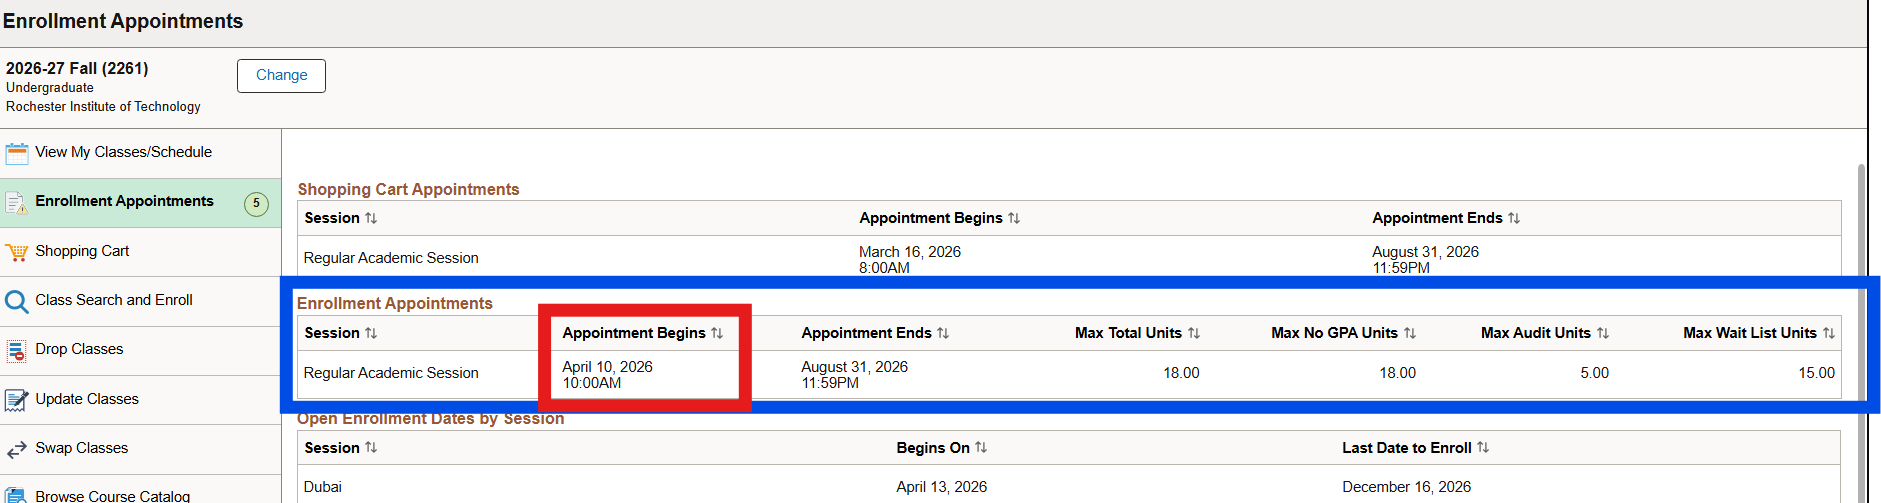Click the Shopping Cart icon
The image size is (1881, 503).
[x=16, y=252]
